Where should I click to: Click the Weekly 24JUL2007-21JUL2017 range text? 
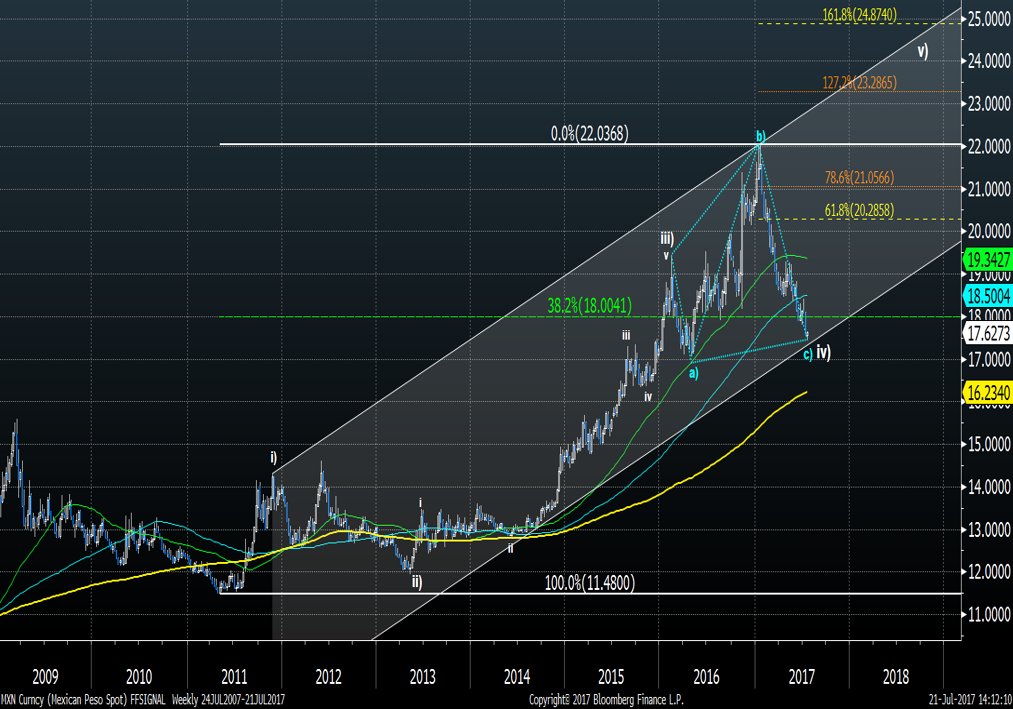(228, 699)
